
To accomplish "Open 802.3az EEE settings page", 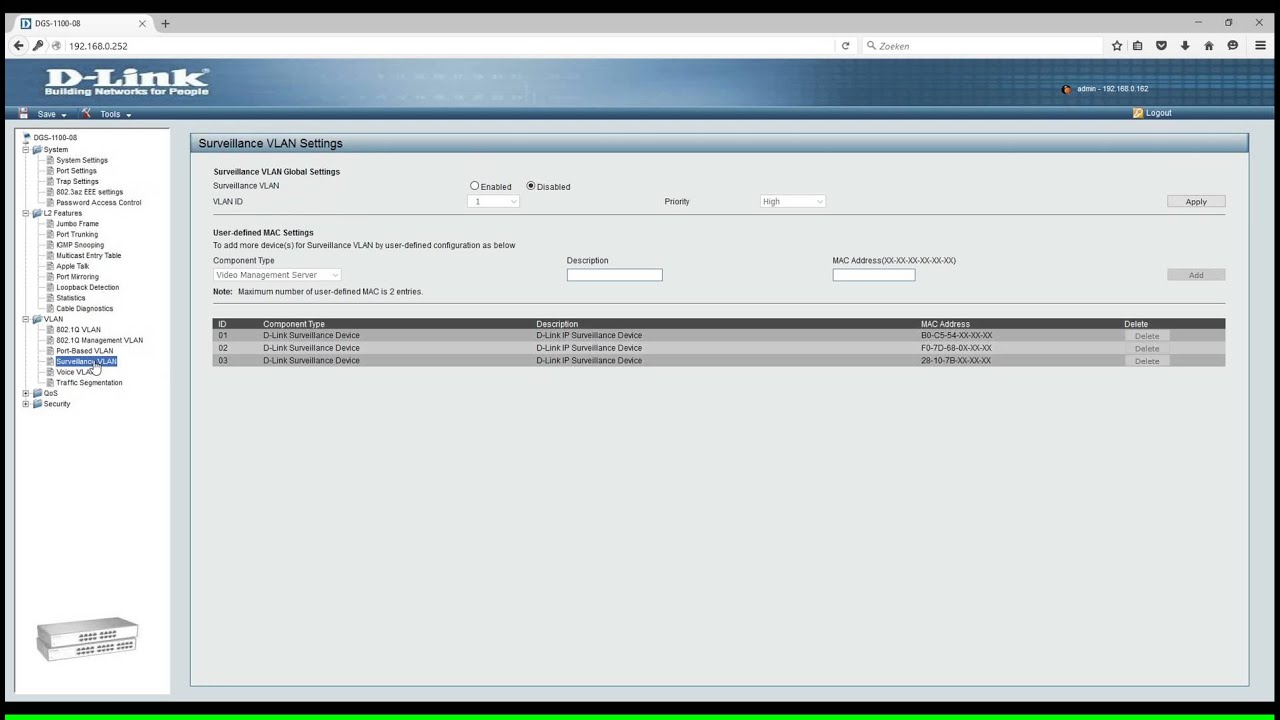I will [x=89, y=192].
